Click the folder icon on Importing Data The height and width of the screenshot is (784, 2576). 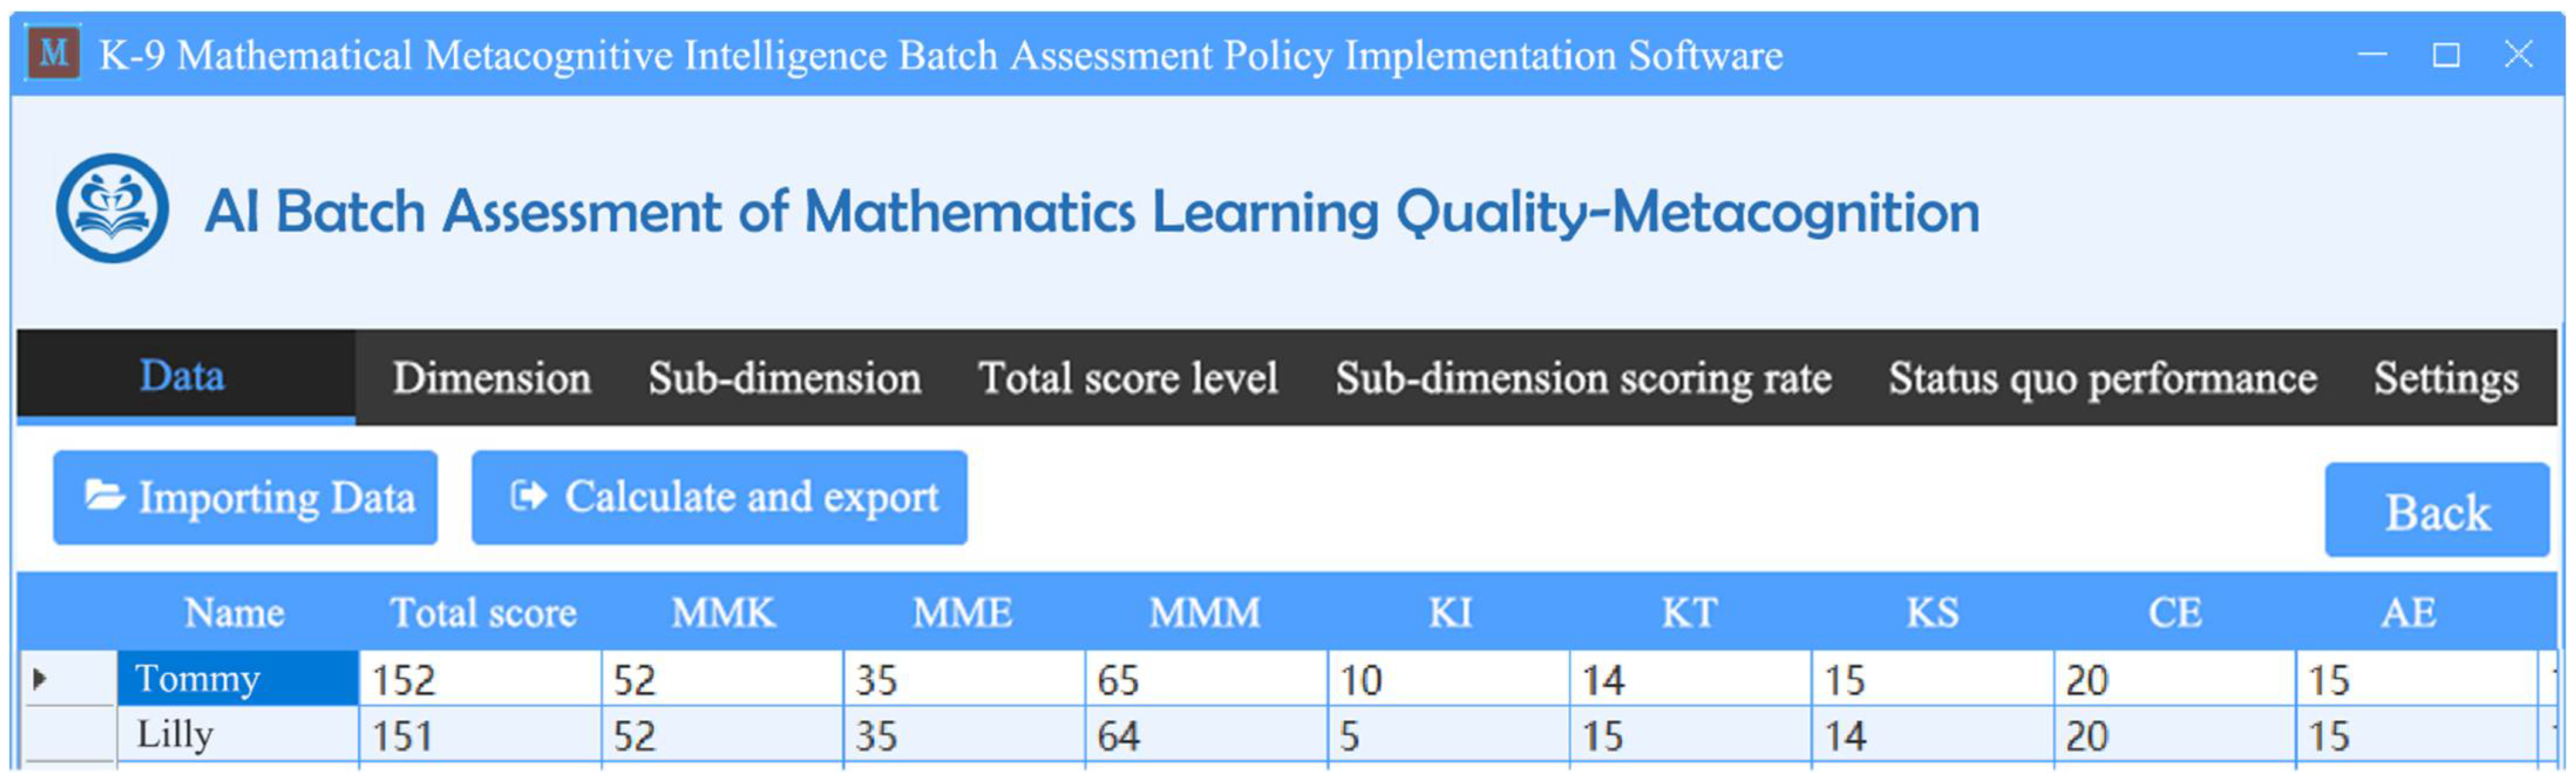pos(104,497)
